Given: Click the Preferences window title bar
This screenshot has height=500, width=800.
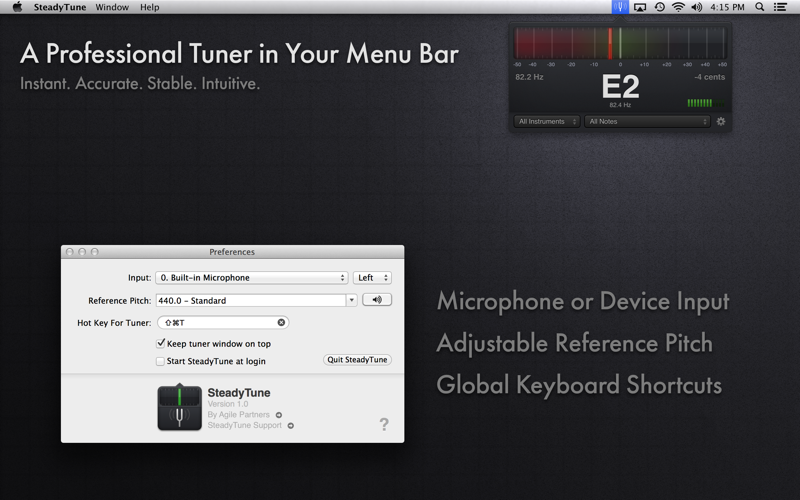Looking at the screenshot, I should pyautogui.click(x=232, y=252).
